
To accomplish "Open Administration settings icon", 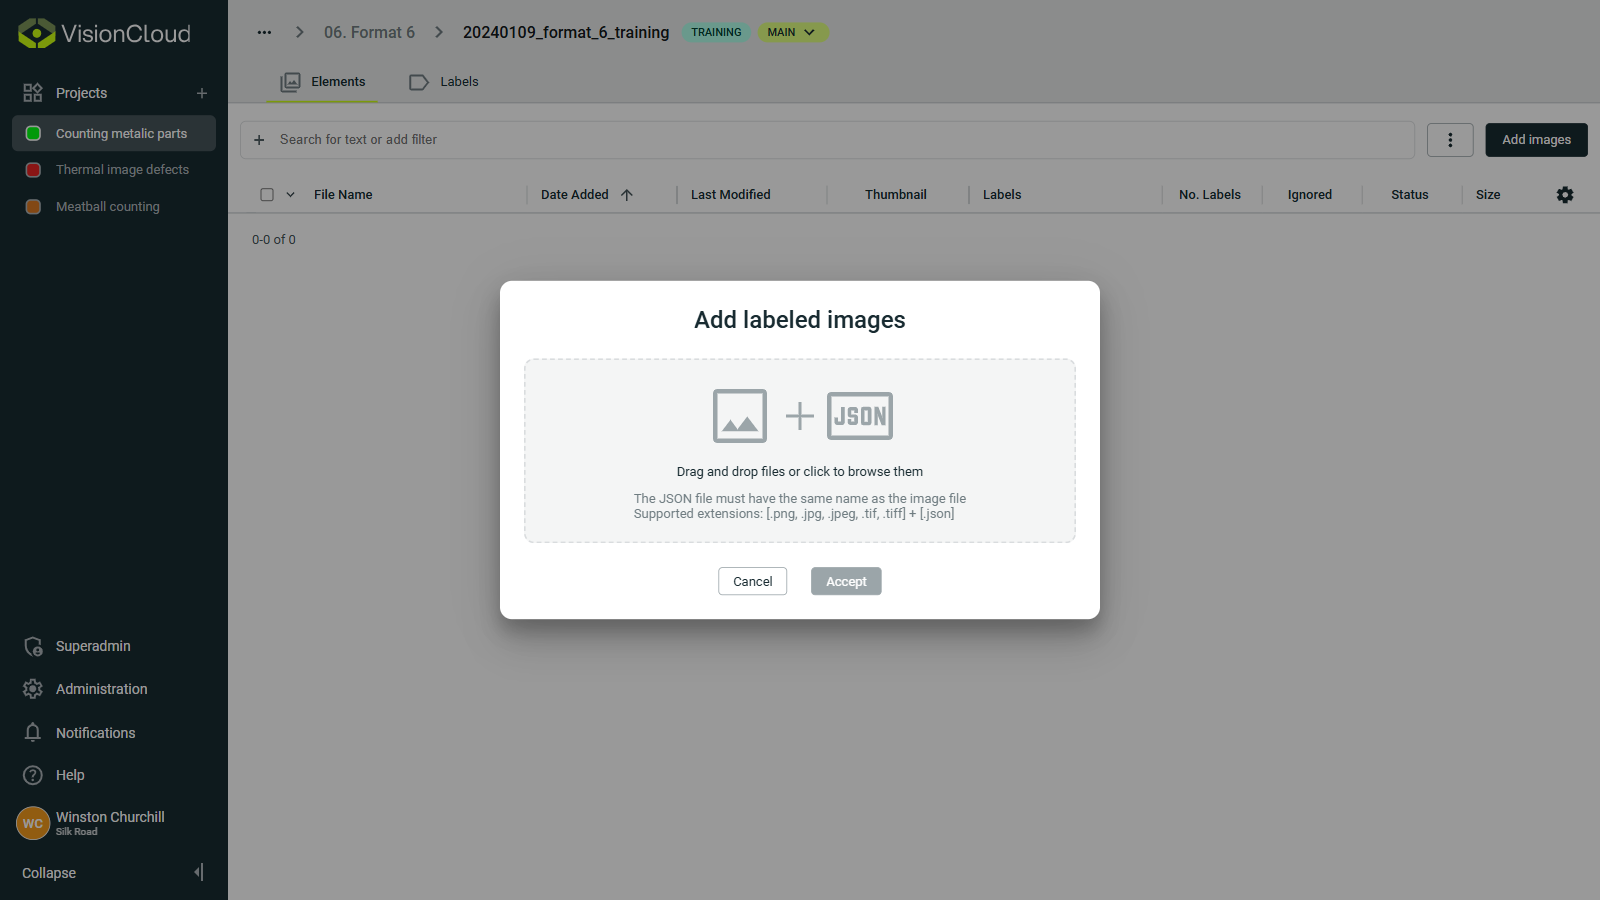I will point(33,688).
